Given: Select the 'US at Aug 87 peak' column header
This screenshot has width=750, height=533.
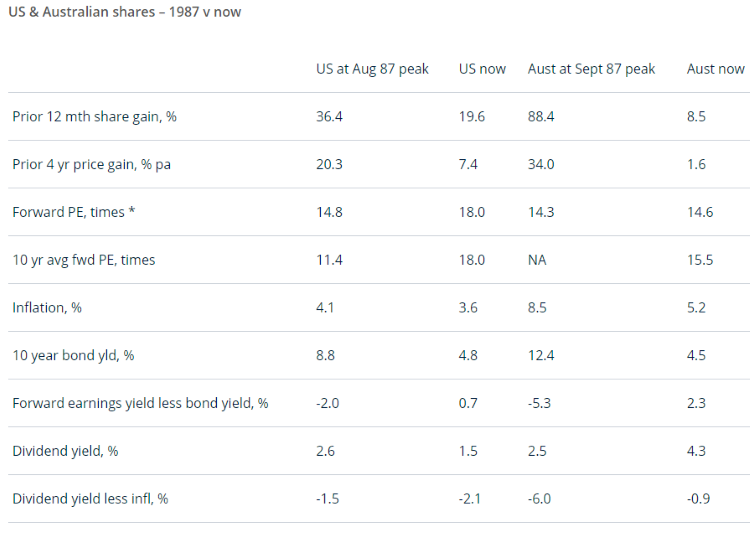Looking at the screenshot, I should point(372,69).
